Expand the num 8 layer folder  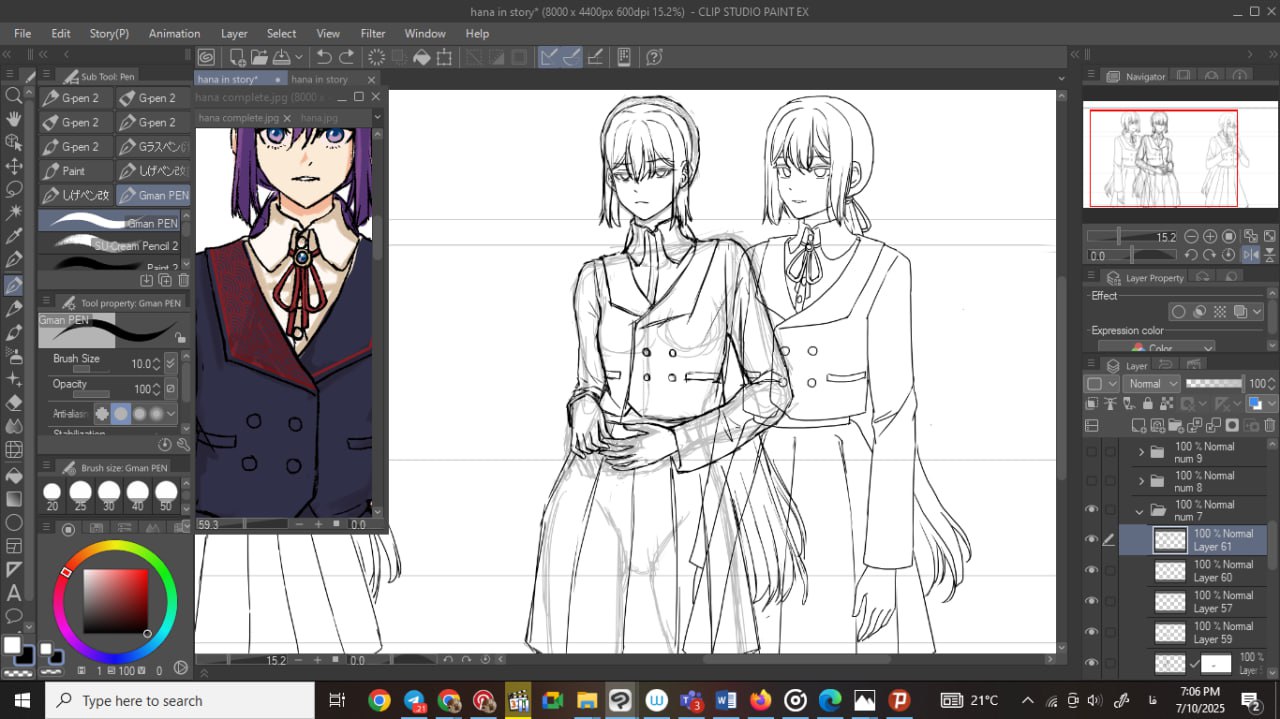1140,482
